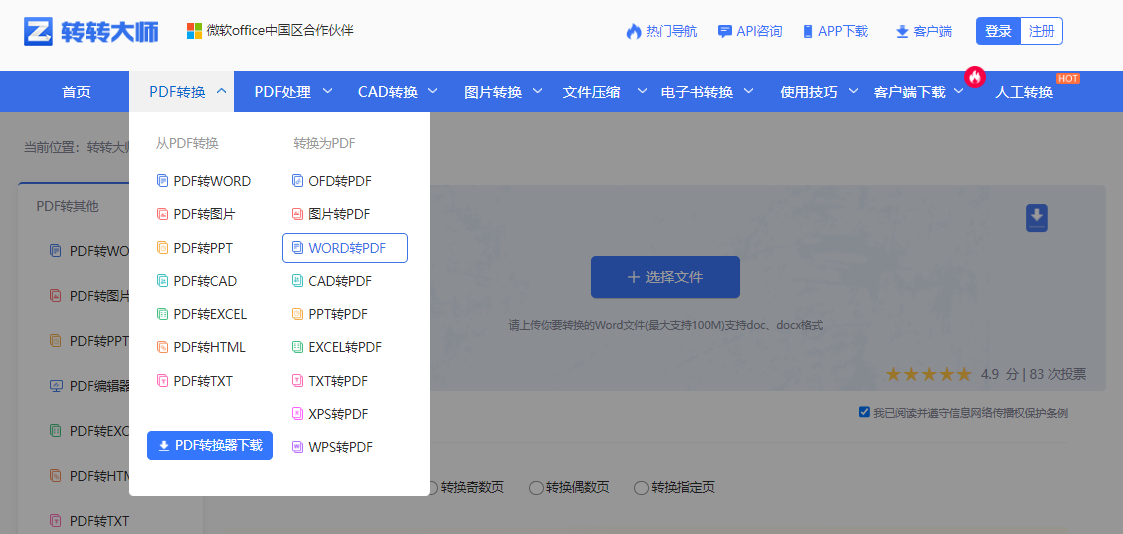
Task: Click the PDF转HTML icon in the dropdown menu
Action: pyautogui.click(x=163, y=347)
